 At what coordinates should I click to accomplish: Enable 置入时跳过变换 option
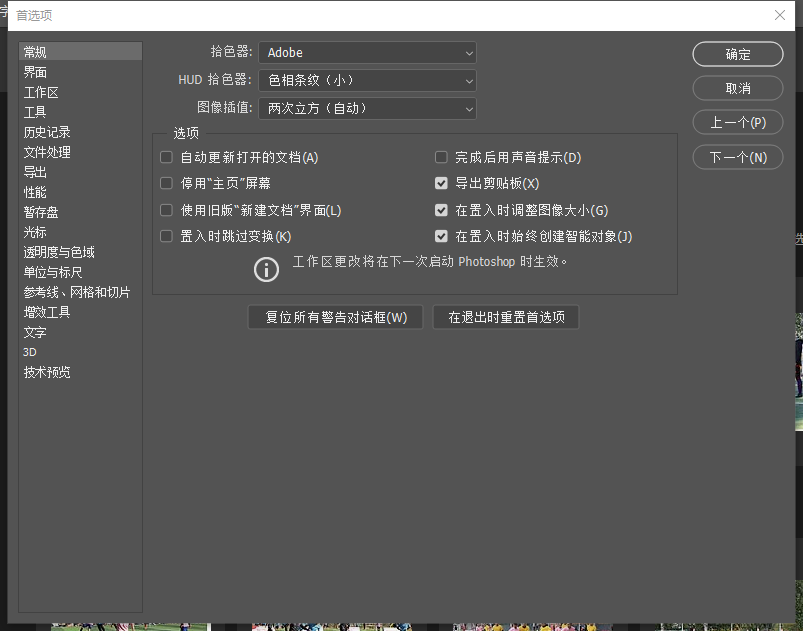tap(165, 237)
